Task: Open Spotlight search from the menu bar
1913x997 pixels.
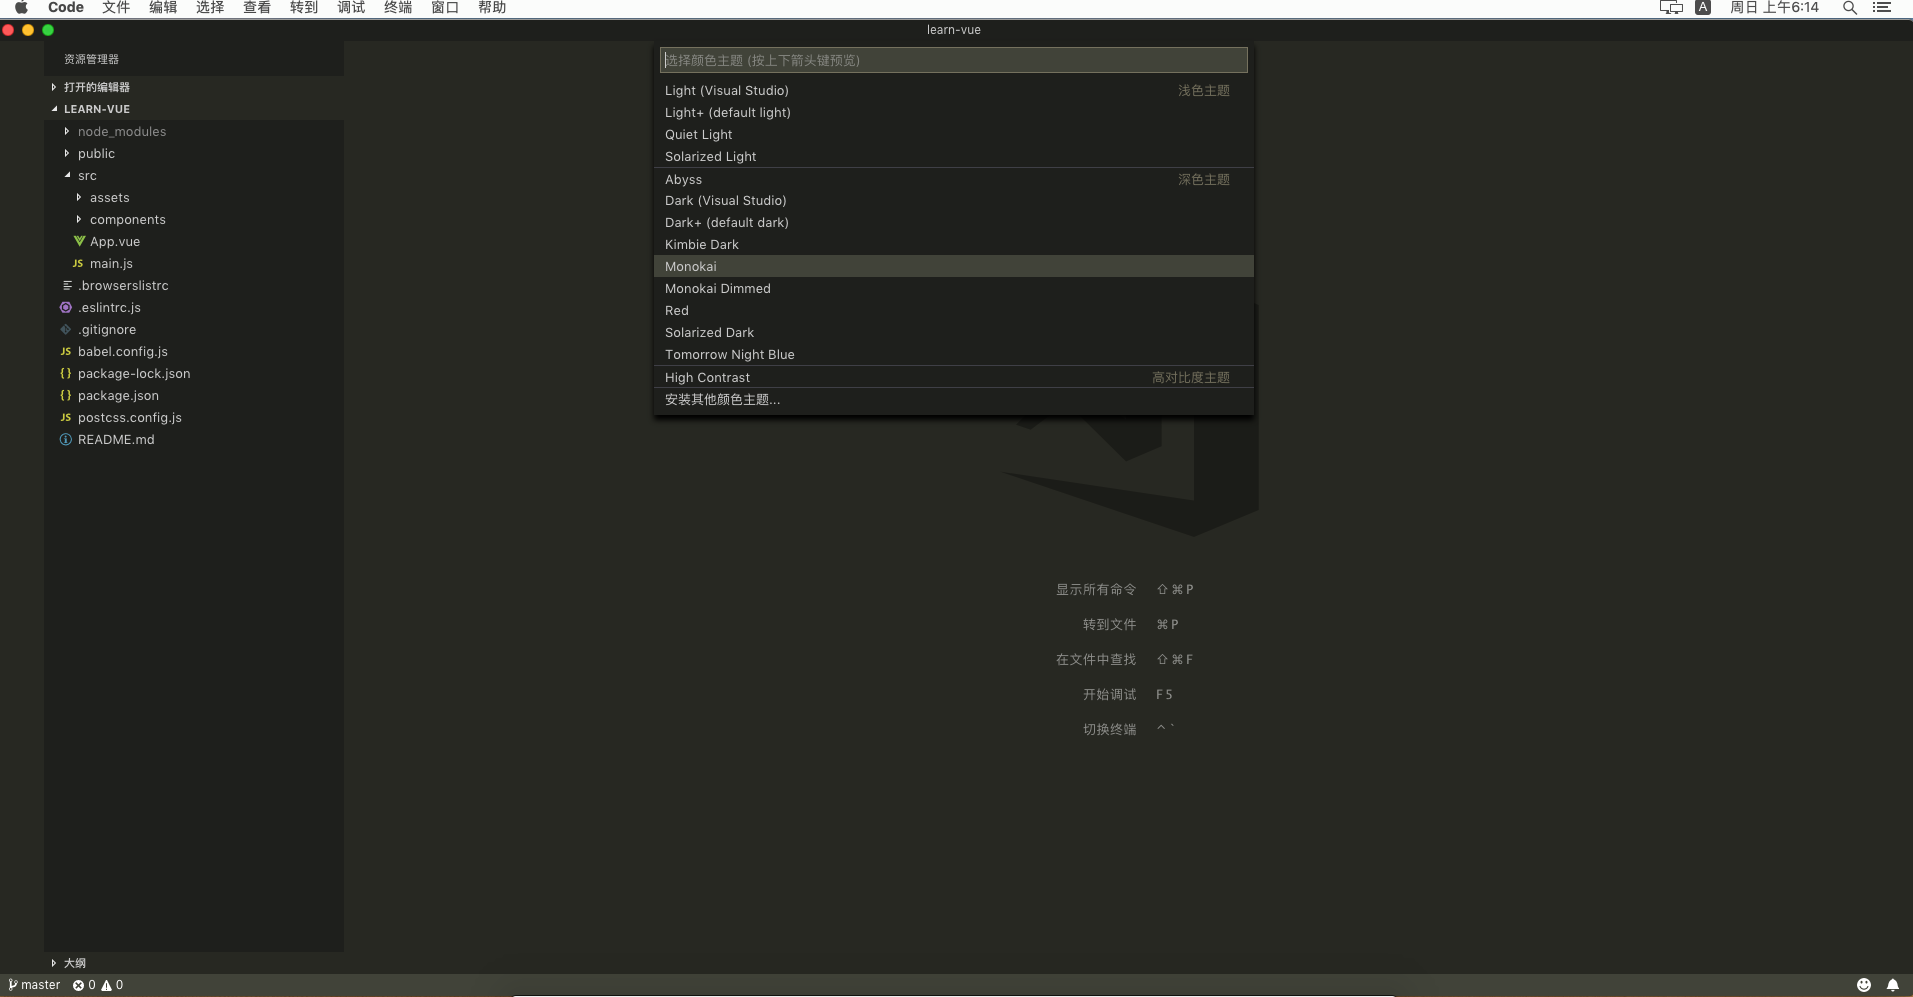Action: pyautogui.click(x=1849, y=8)
